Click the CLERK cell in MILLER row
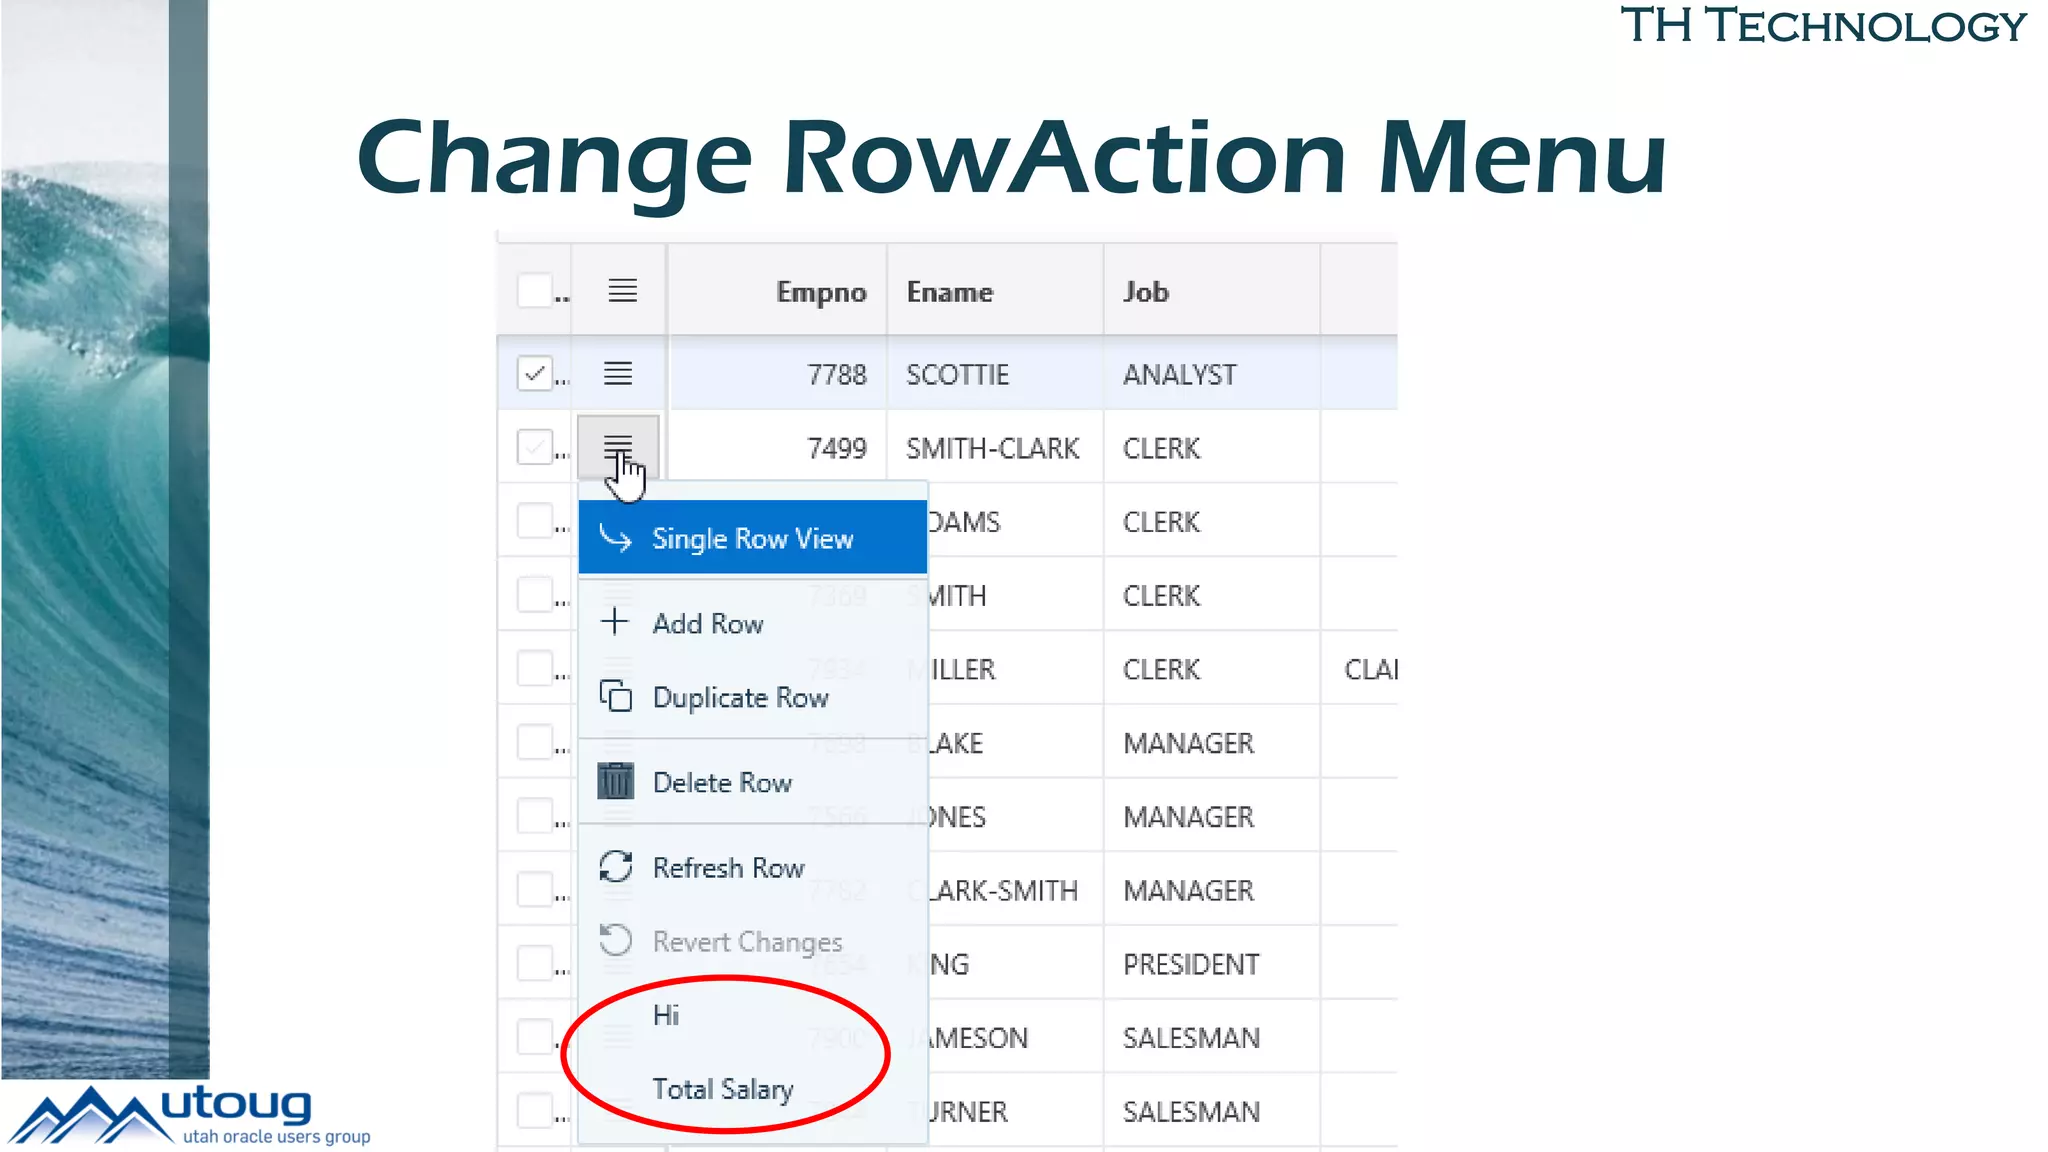Viewport: 2048px width, 1152px height. tap(1212, 669)
